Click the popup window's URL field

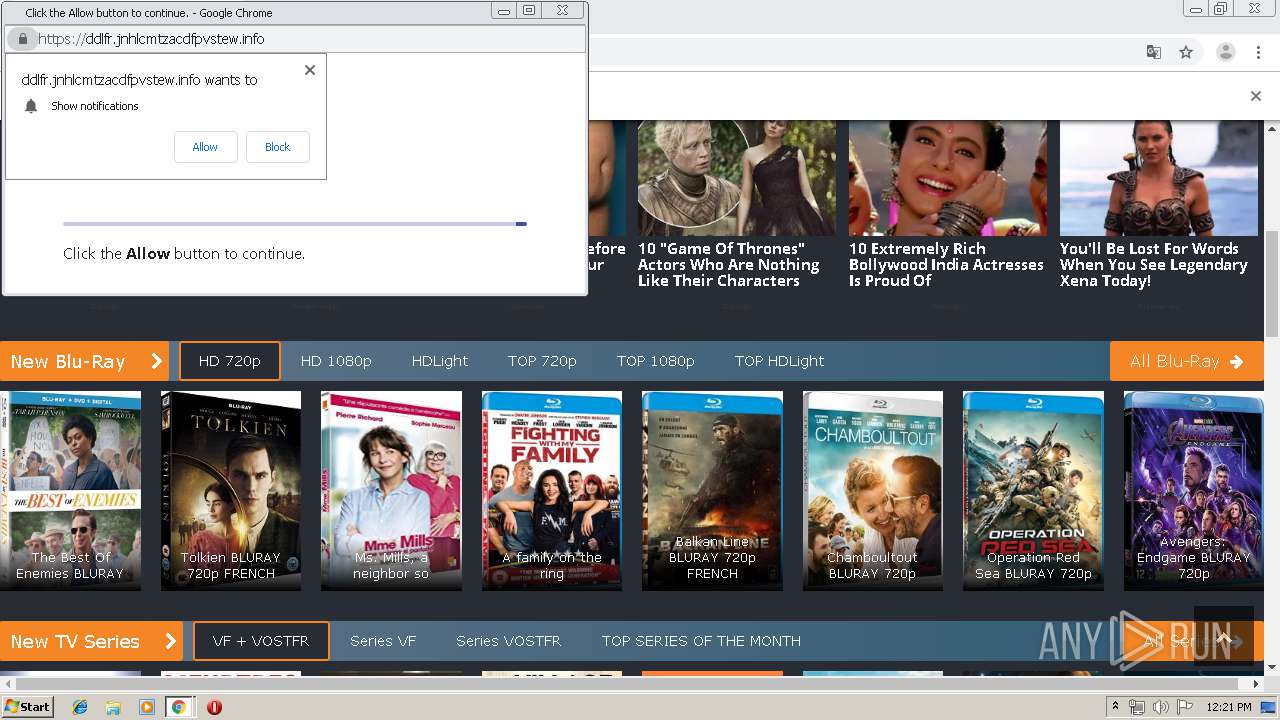[295, 39]
